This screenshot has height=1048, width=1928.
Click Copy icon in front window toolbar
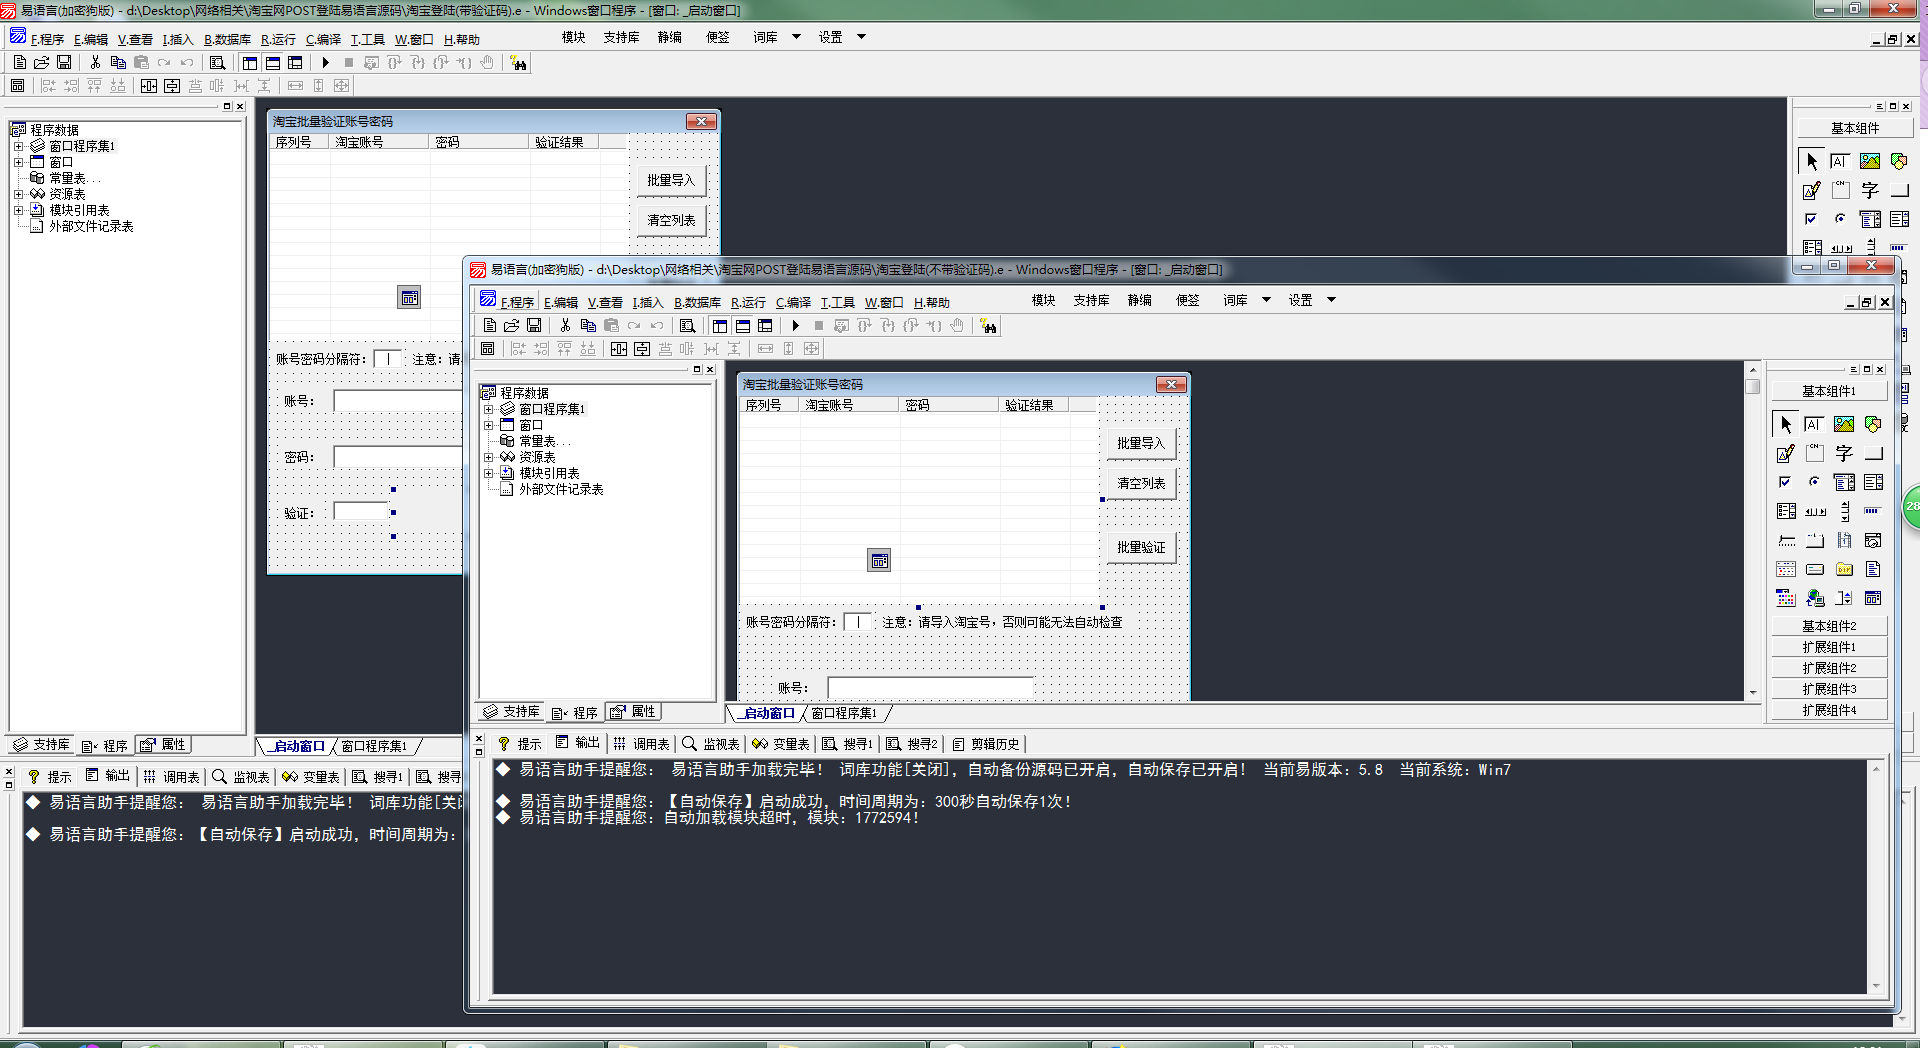point(588,326)
